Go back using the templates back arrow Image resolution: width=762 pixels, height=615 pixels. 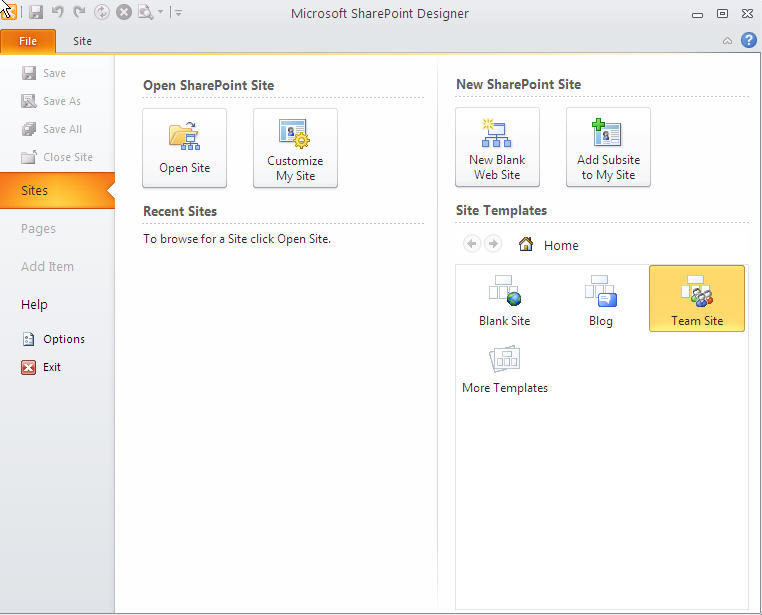[x=471, y=243]
